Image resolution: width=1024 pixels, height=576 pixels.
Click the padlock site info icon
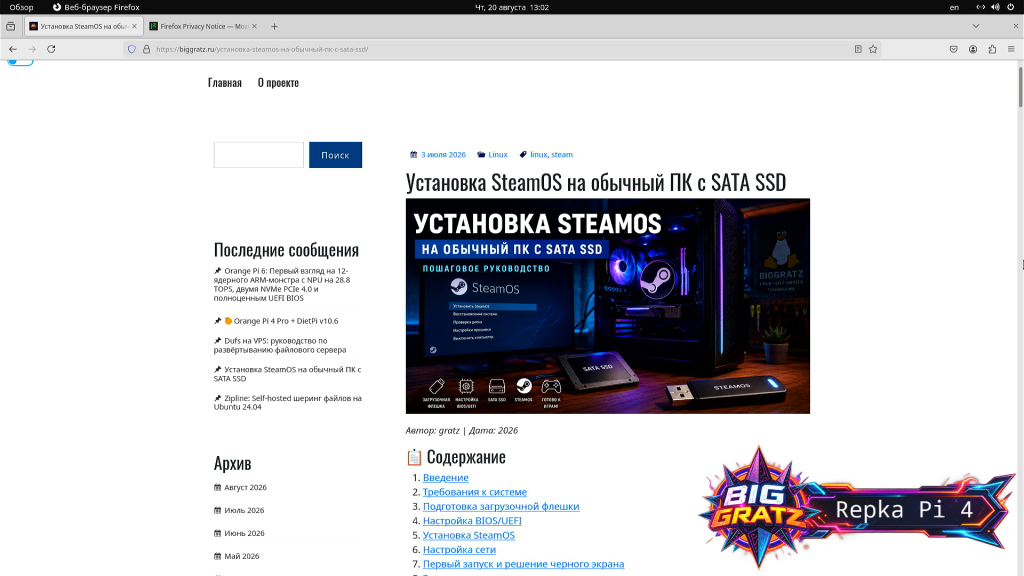146,49
